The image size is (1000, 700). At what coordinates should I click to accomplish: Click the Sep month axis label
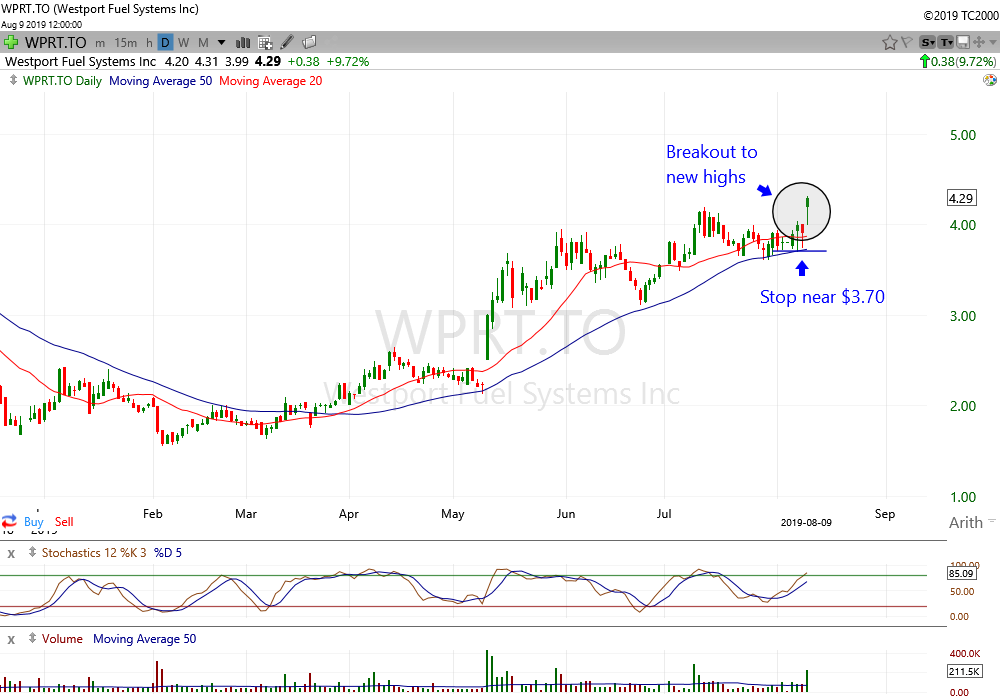point(885,514)
